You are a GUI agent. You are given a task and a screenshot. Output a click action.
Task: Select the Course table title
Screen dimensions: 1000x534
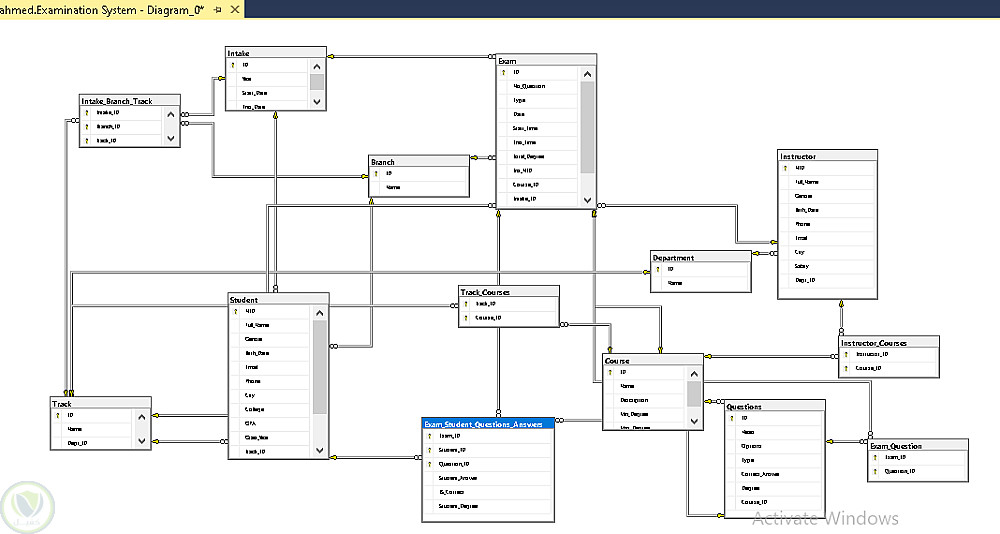[x=652, y=360]
